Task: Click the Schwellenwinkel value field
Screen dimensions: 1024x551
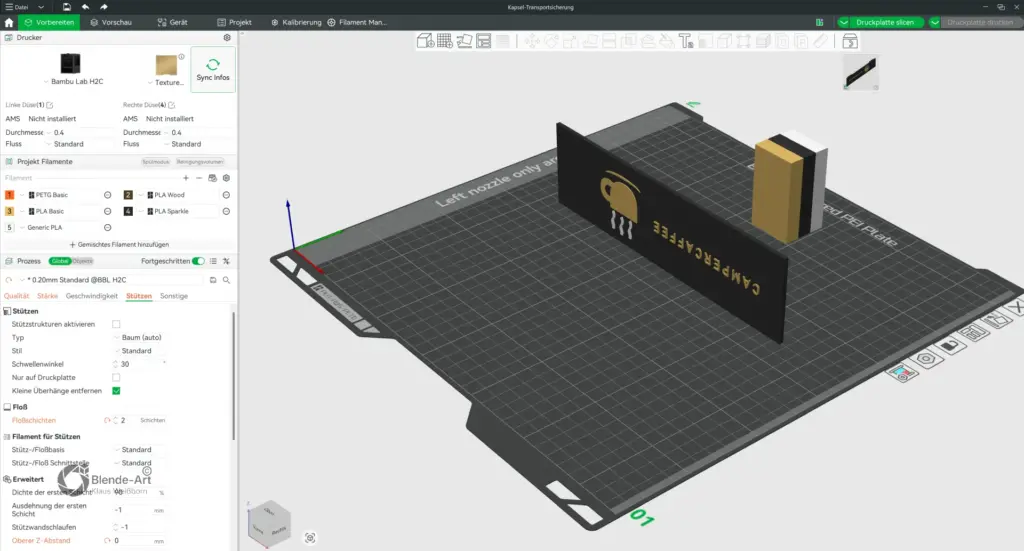Action: [140, 364]
